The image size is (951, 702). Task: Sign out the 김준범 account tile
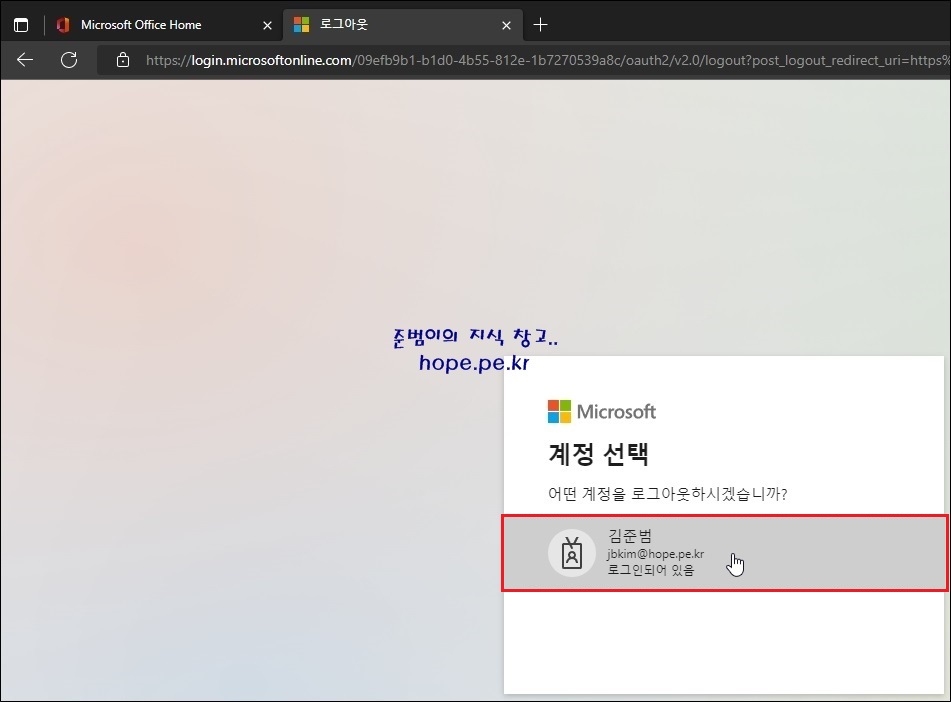coord(725,553)
